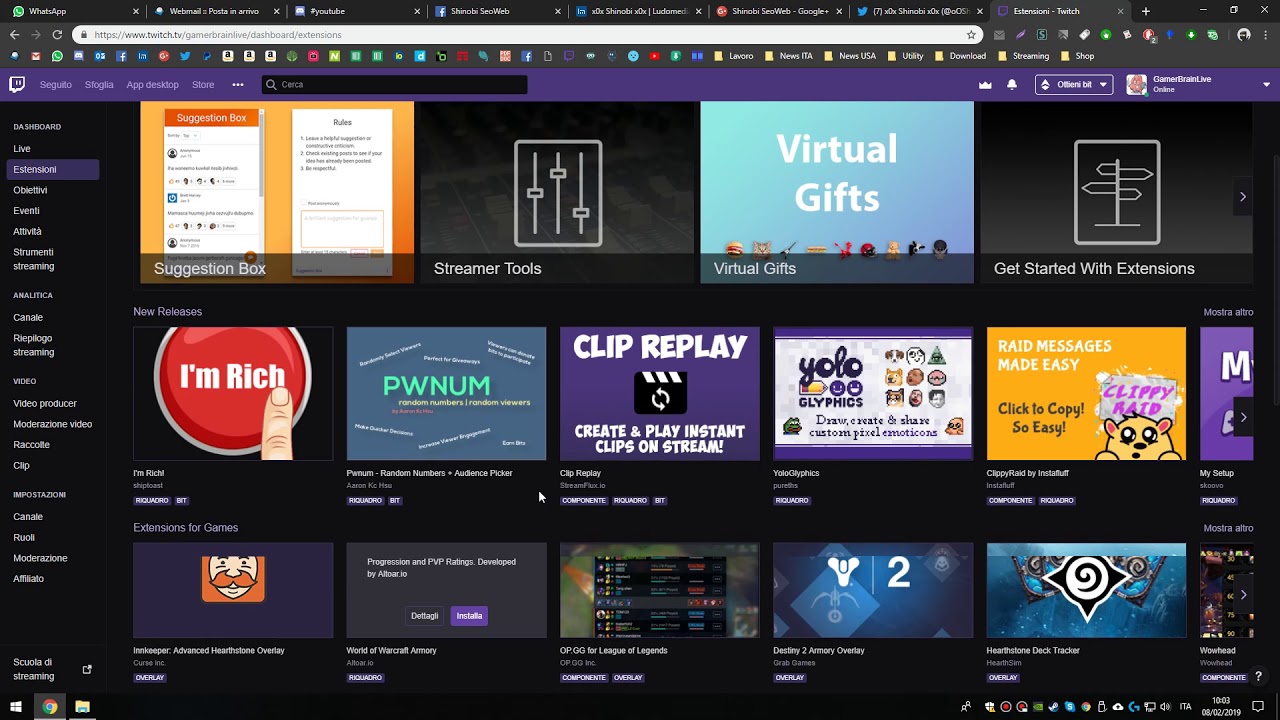This screenshot has height=720, width=1280.
Task: Show more New Releases via Mostra altro
Action: click(1228, 312)
